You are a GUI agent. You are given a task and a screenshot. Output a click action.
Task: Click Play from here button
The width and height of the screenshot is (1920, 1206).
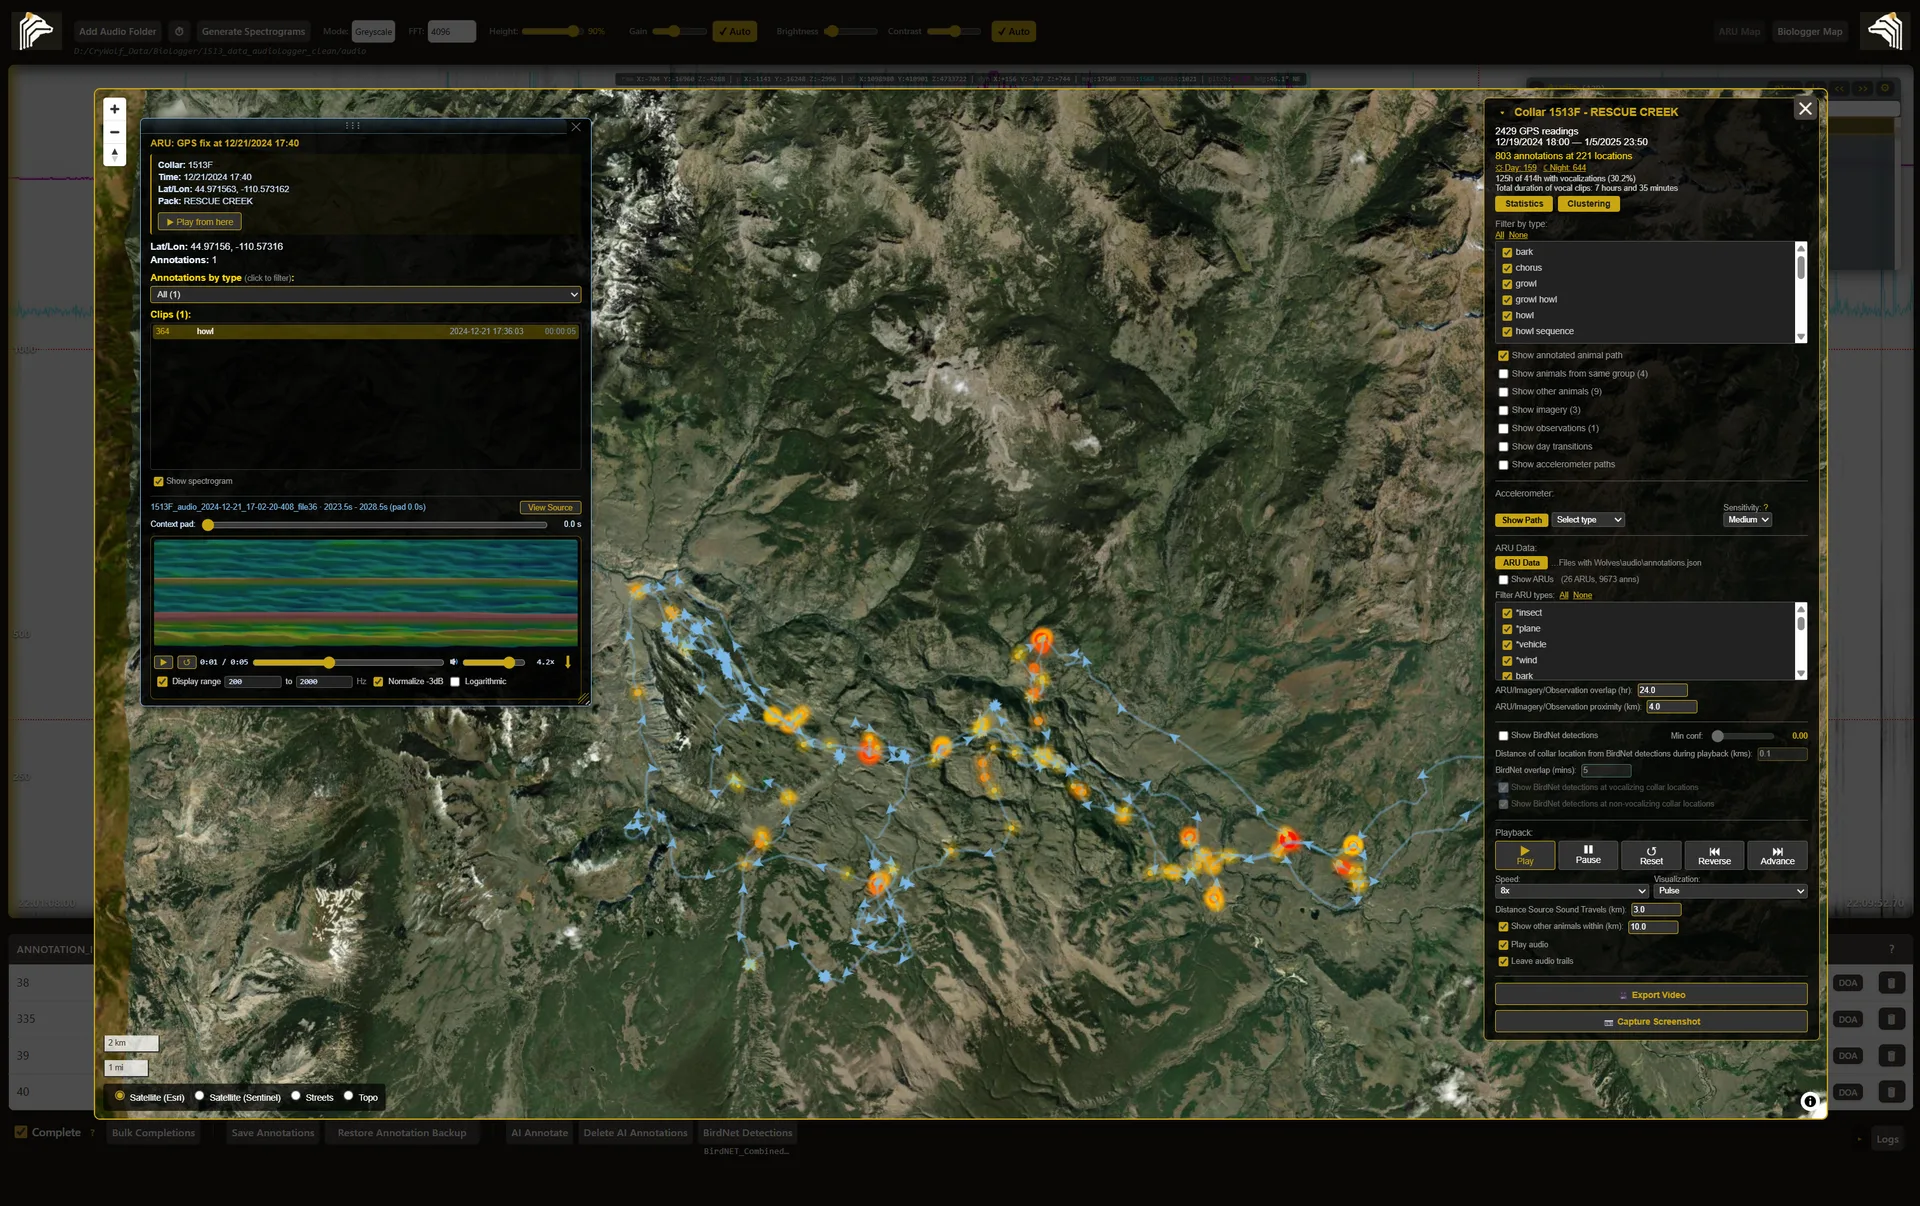click(199, 222)
